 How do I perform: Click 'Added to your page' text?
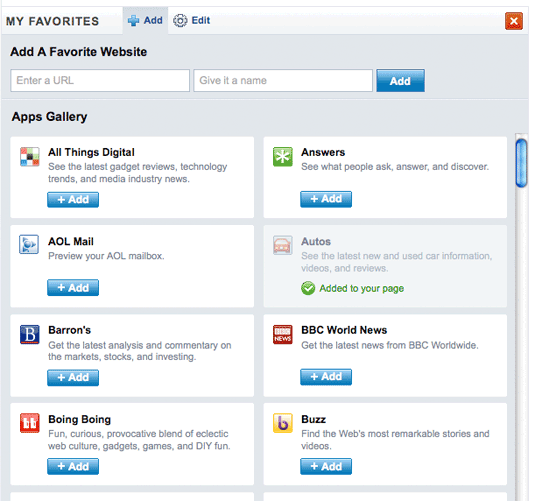[x=361, y=289]
